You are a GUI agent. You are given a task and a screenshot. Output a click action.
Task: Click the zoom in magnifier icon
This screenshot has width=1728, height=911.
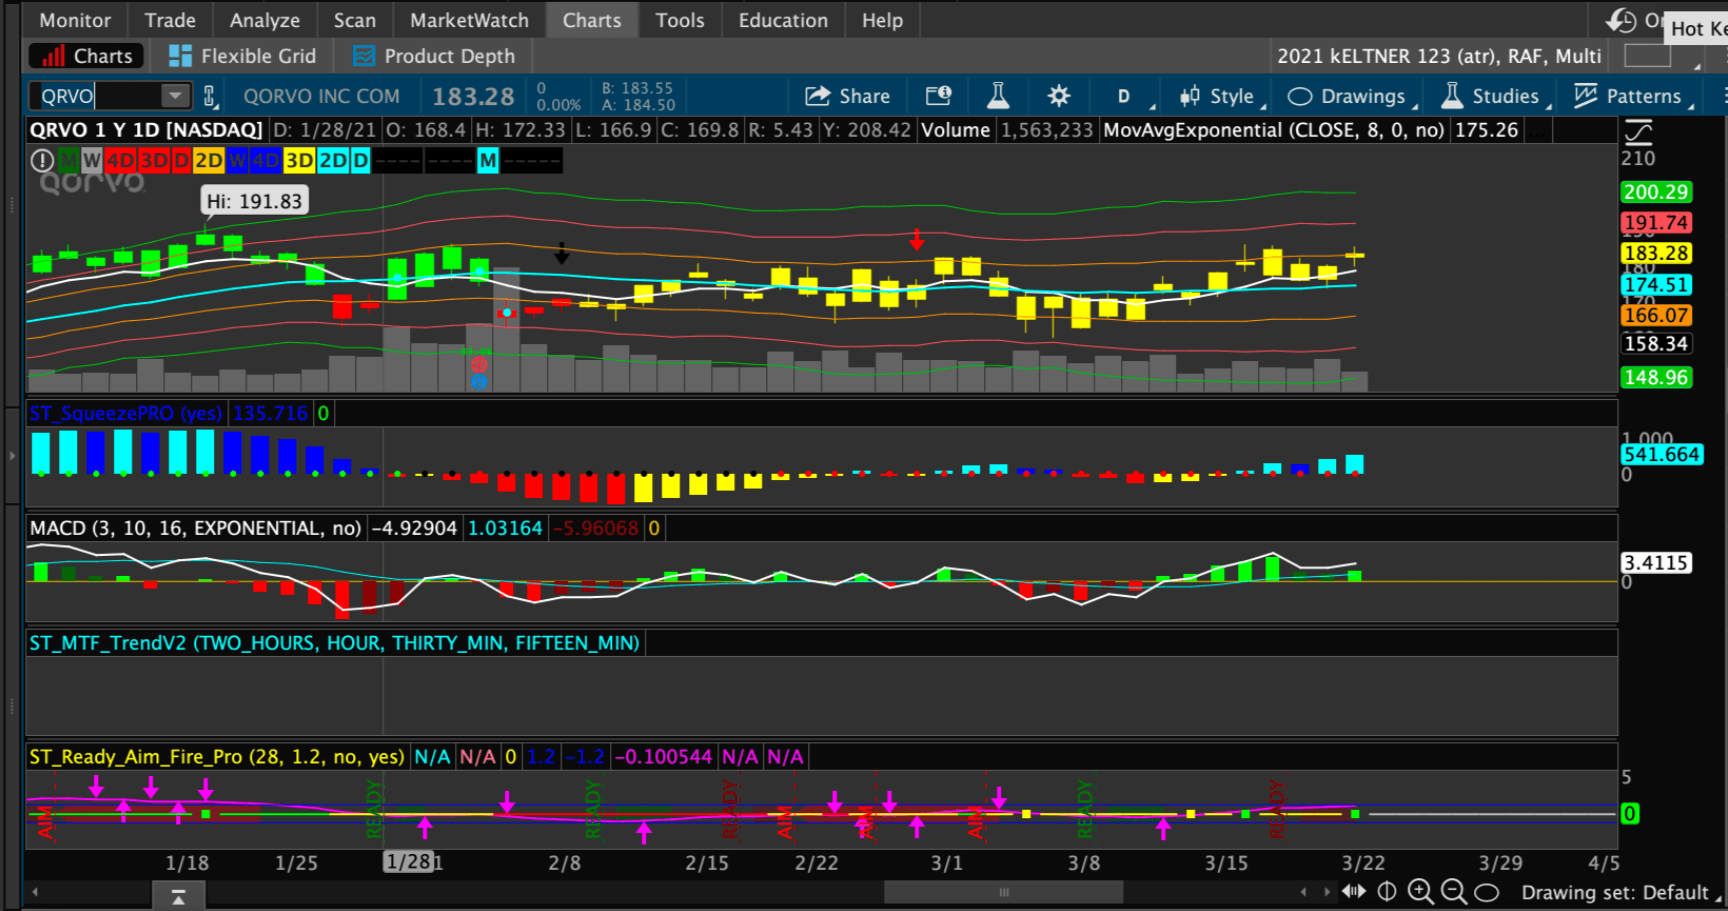[1420, 891]
